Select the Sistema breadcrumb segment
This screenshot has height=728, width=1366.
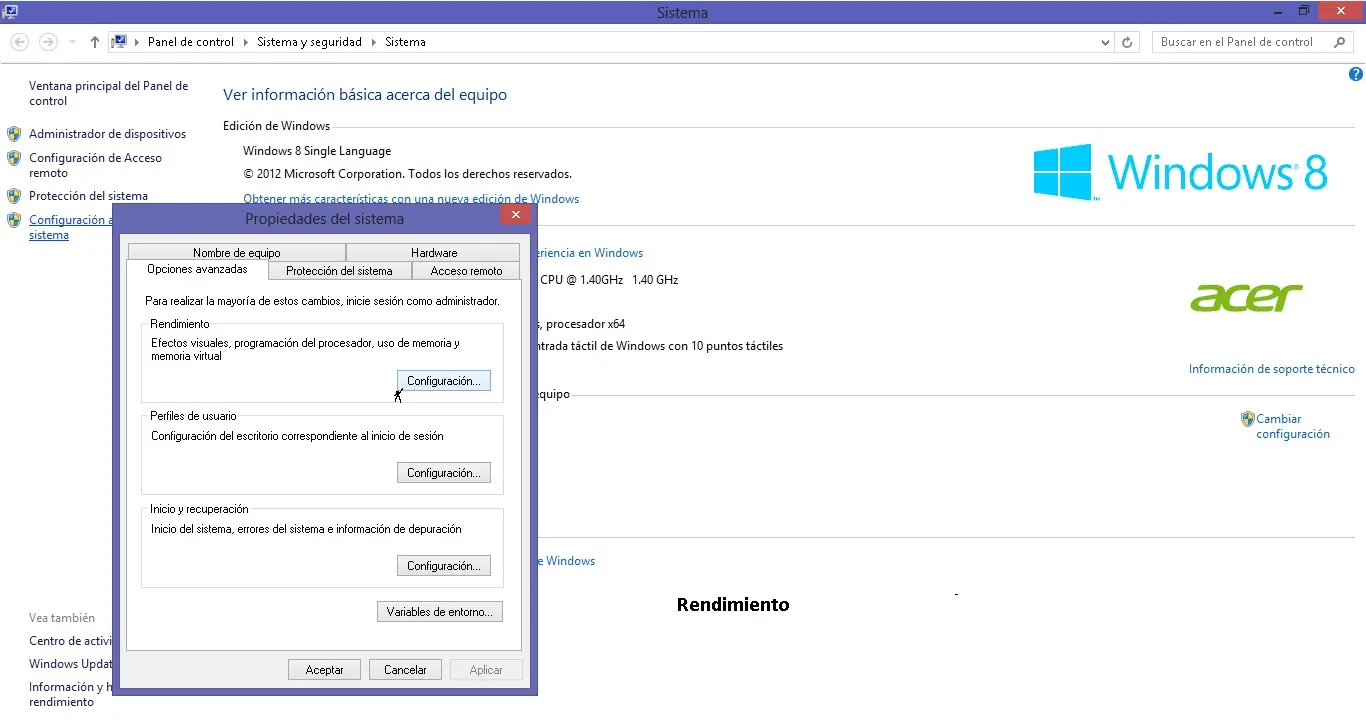pyautogui.click(x=405, y=42)
